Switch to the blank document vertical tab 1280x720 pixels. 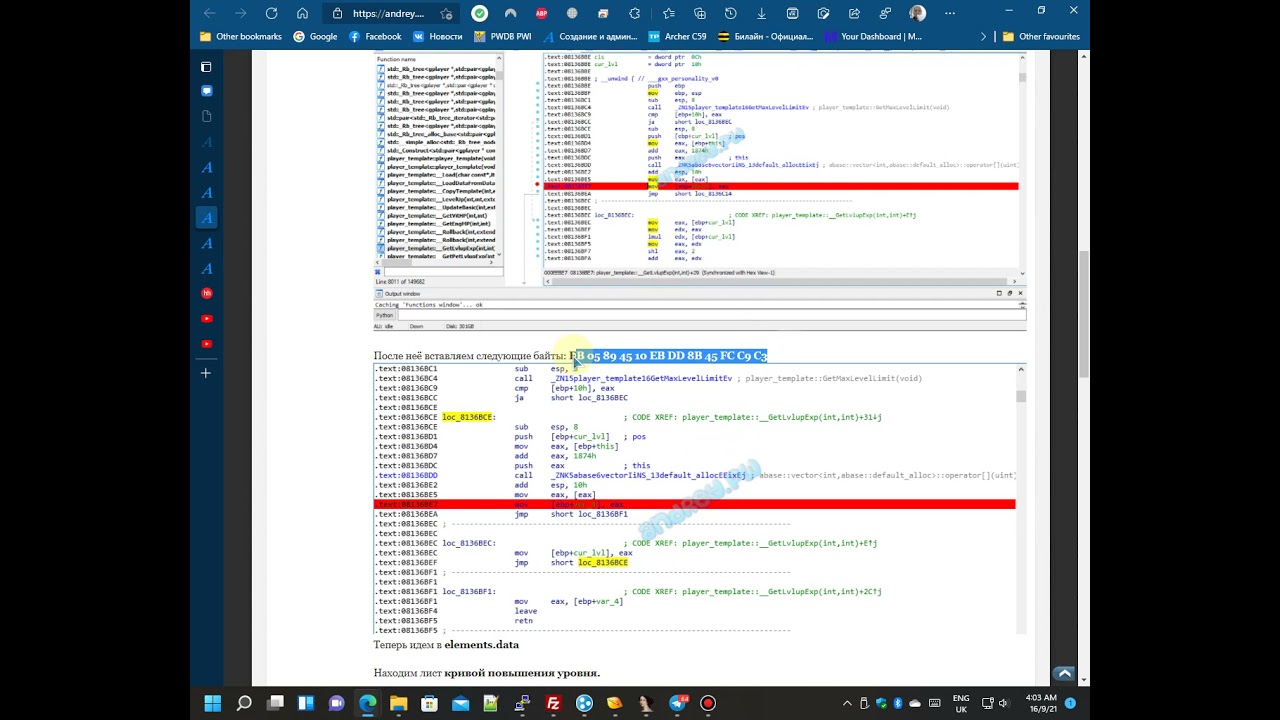pyautogui.click(x=206, y=116)
